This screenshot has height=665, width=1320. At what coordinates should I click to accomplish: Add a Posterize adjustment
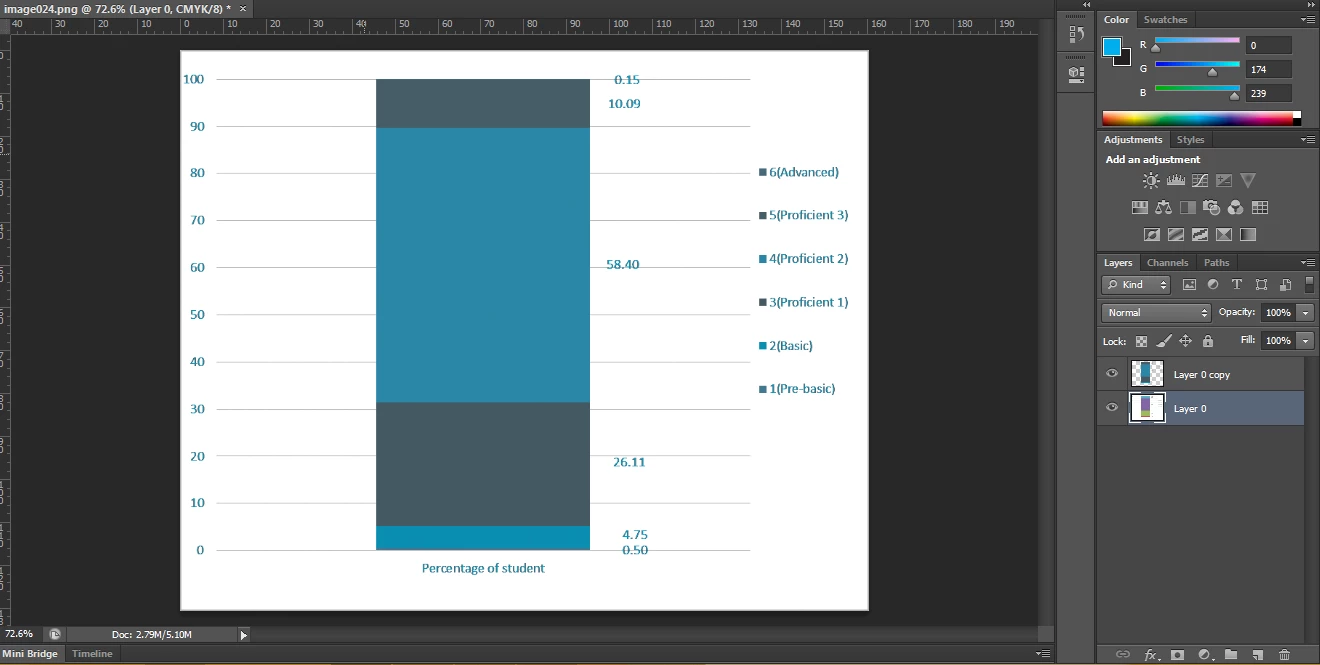(x=1175, y=235)
